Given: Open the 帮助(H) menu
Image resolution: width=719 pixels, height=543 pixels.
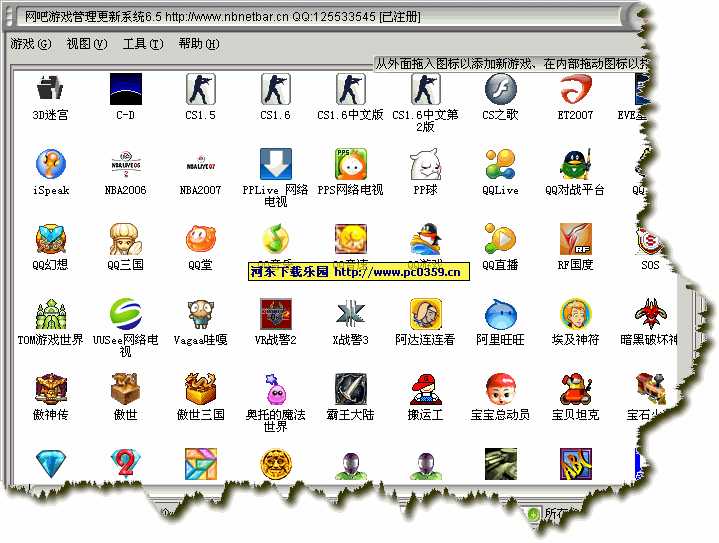Looking at the screenshot, I should [199, 44].
